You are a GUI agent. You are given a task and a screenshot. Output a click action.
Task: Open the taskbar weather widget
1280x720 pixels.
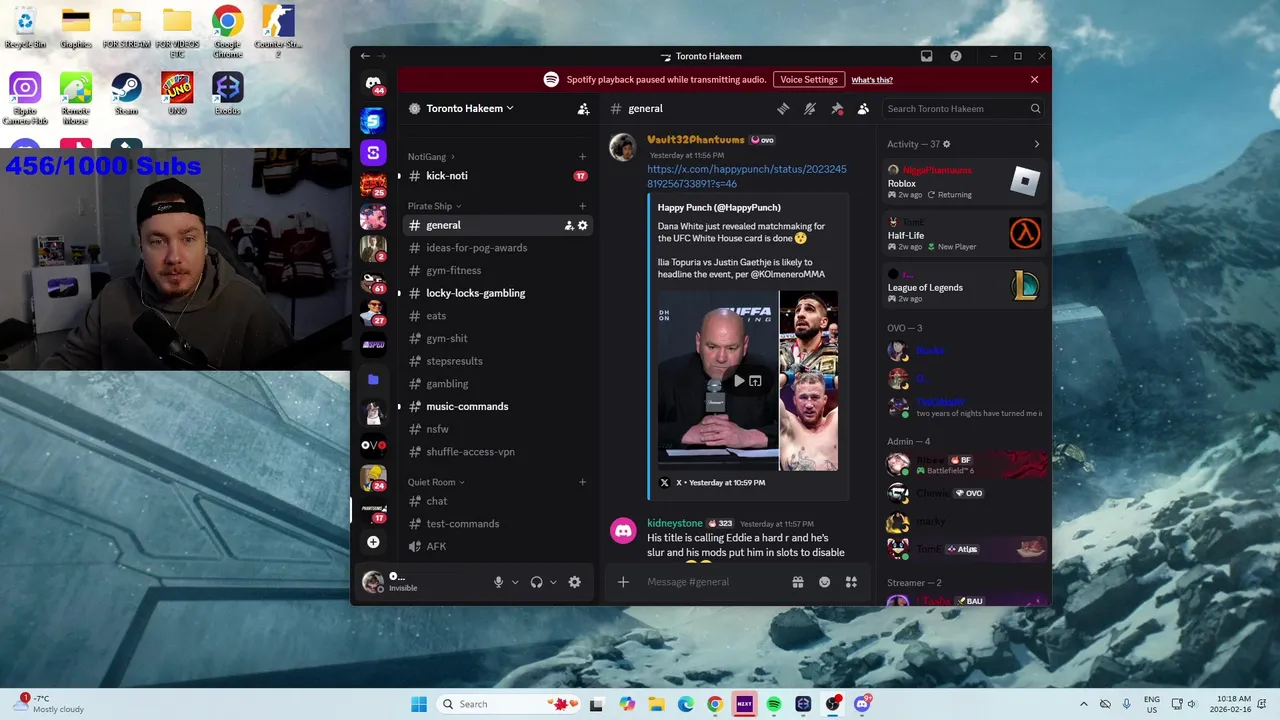tap(50, 704)
